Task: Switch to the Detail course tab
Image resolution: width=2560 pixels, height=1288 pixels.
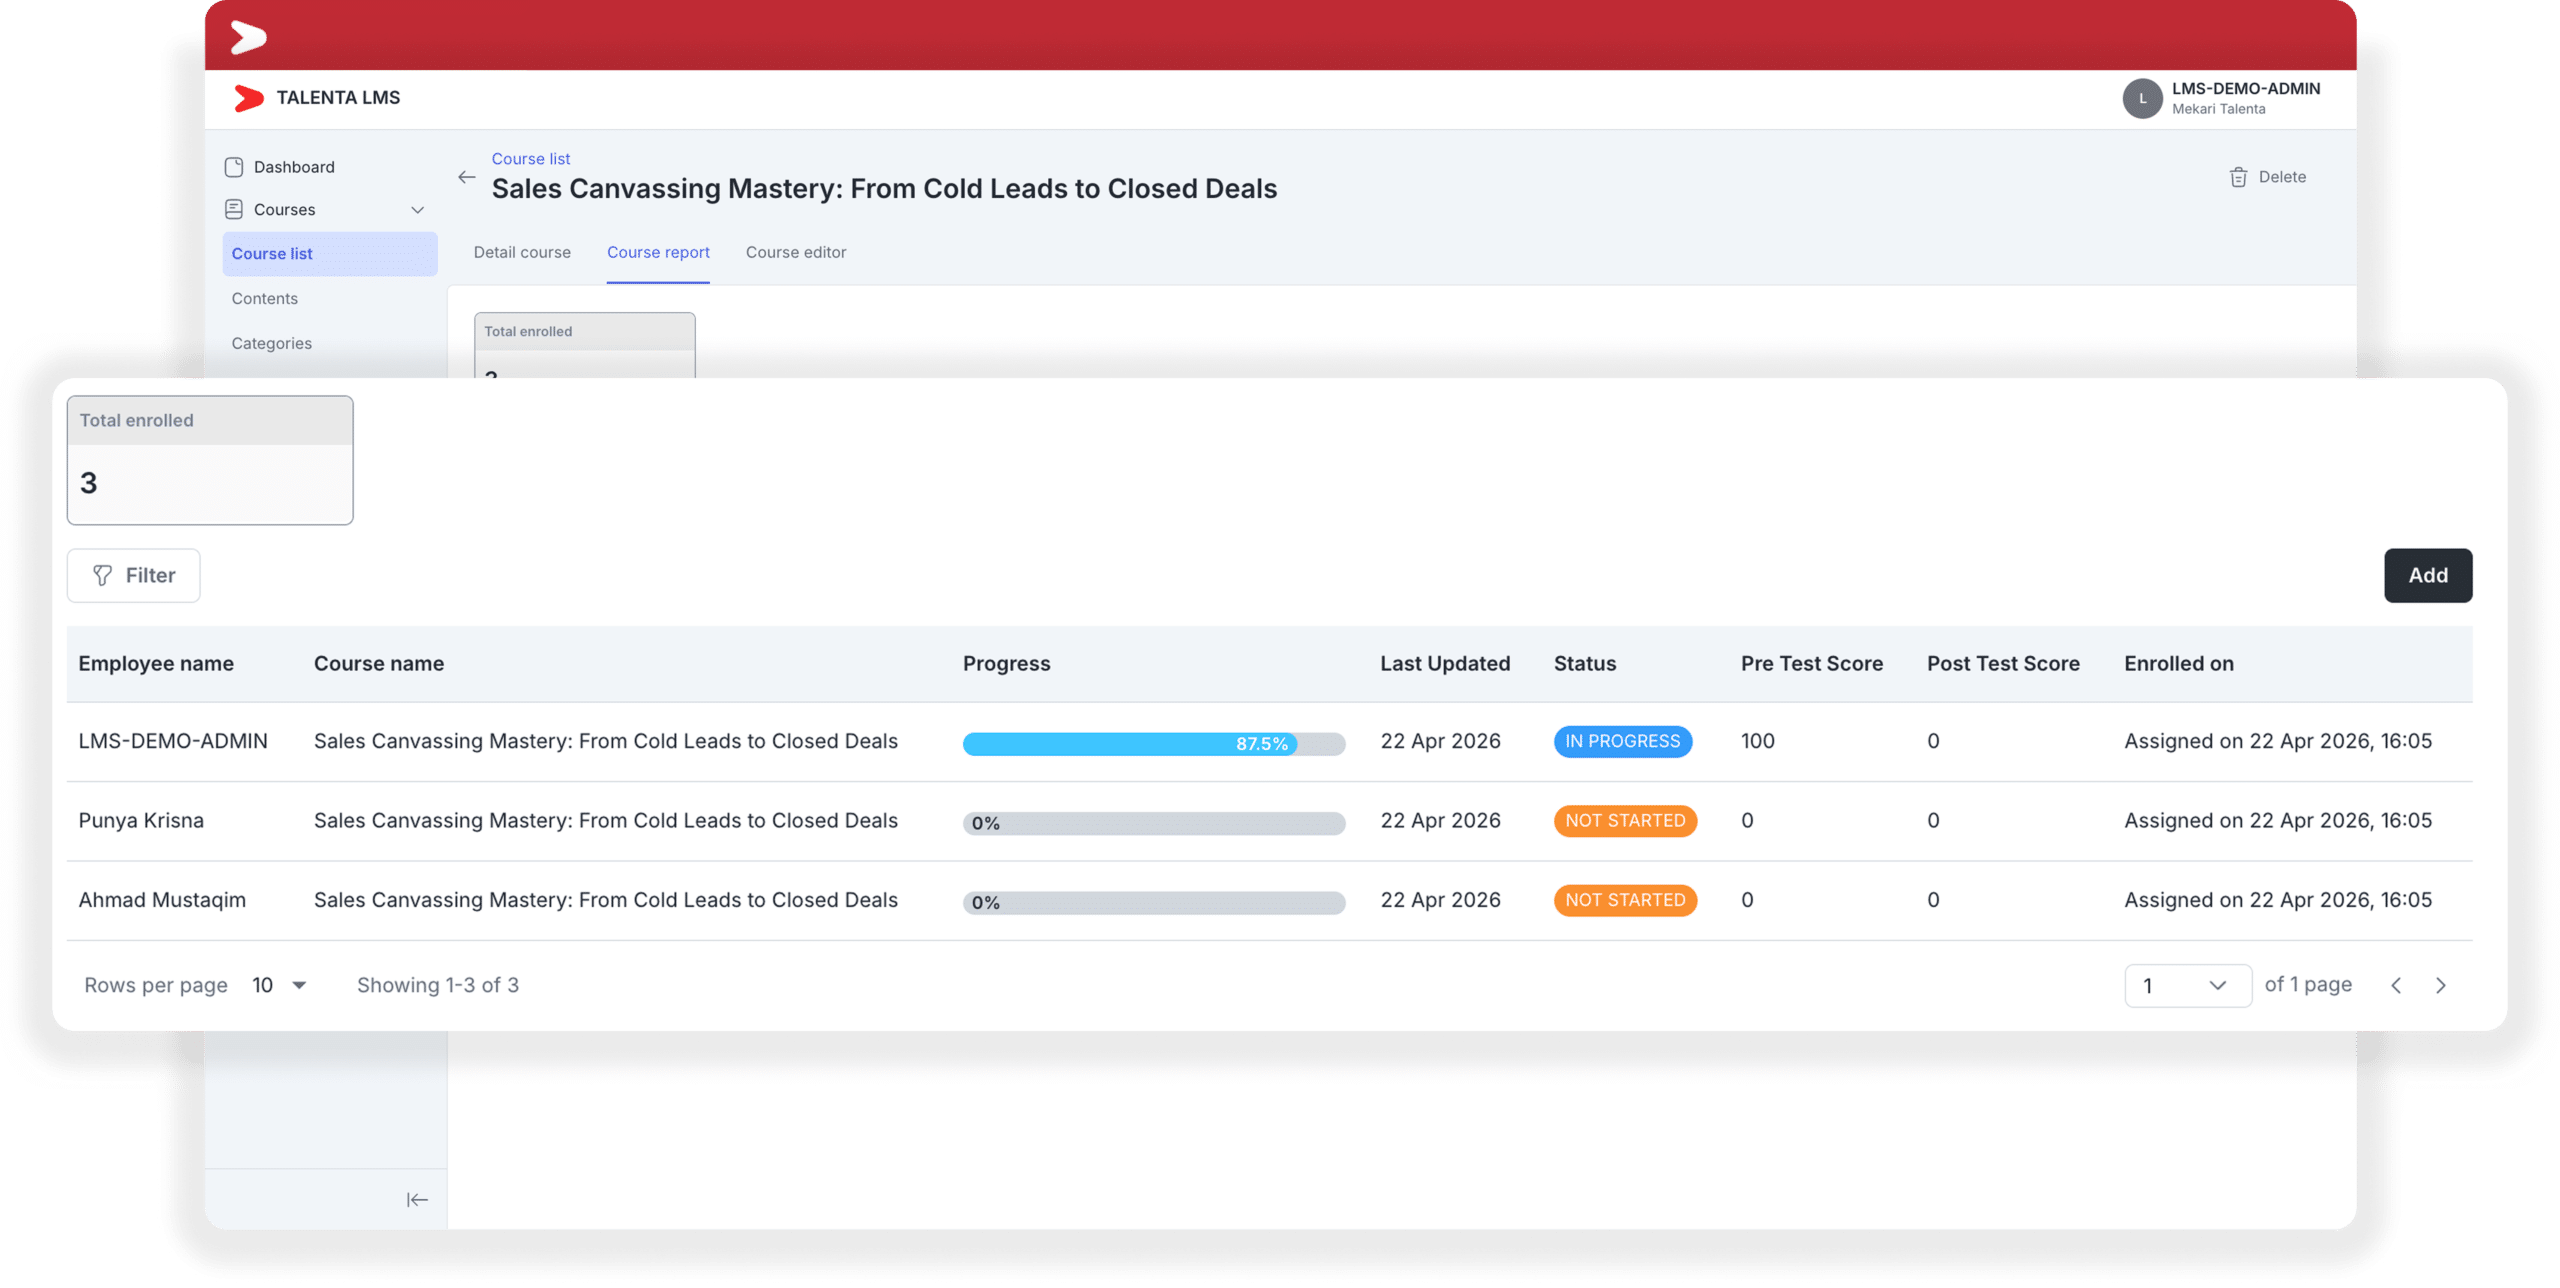Action: pos(522,253)
